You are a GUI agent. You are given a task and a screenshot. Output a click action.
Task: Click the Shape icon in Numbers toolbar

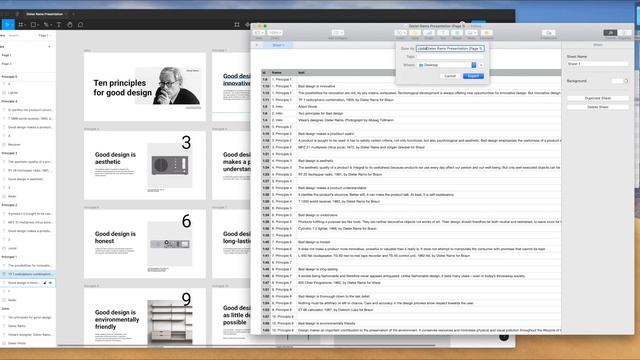point(457,33)
